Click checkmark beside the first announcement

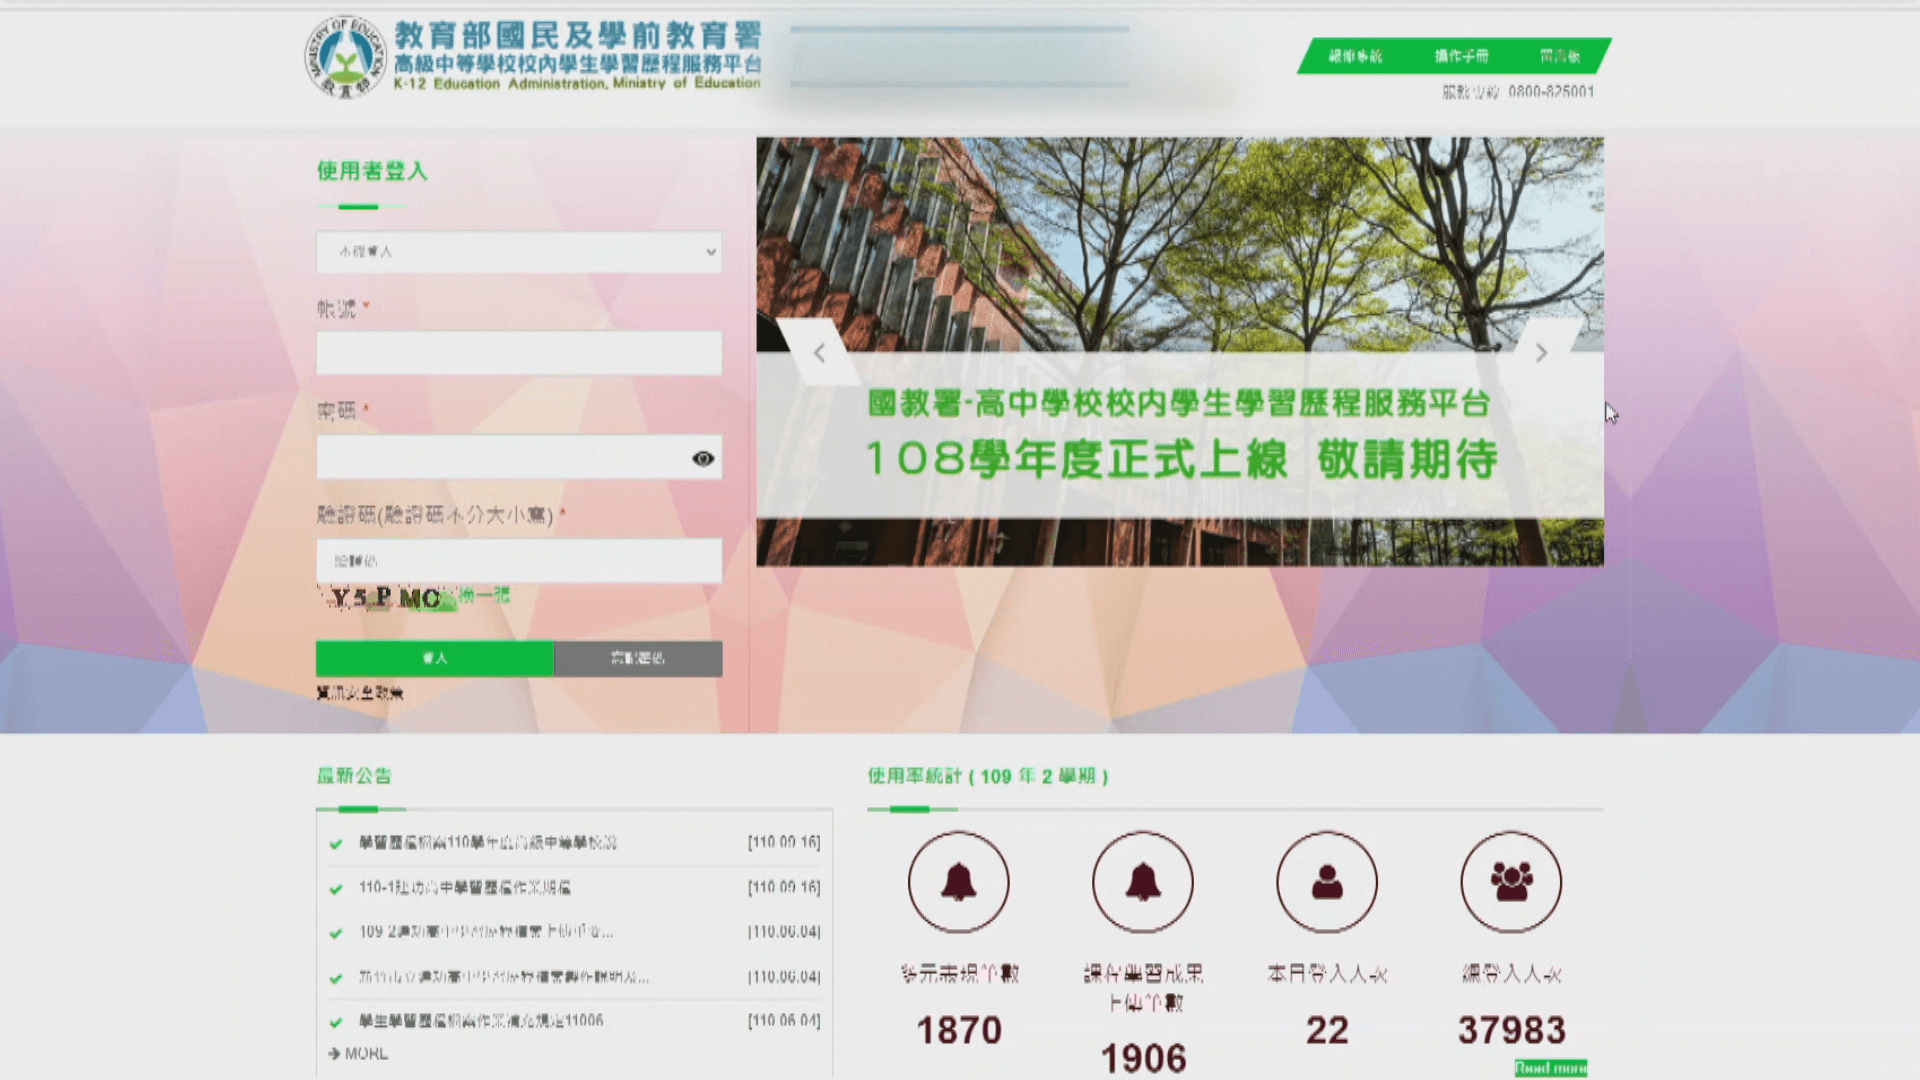click(336, 844)
